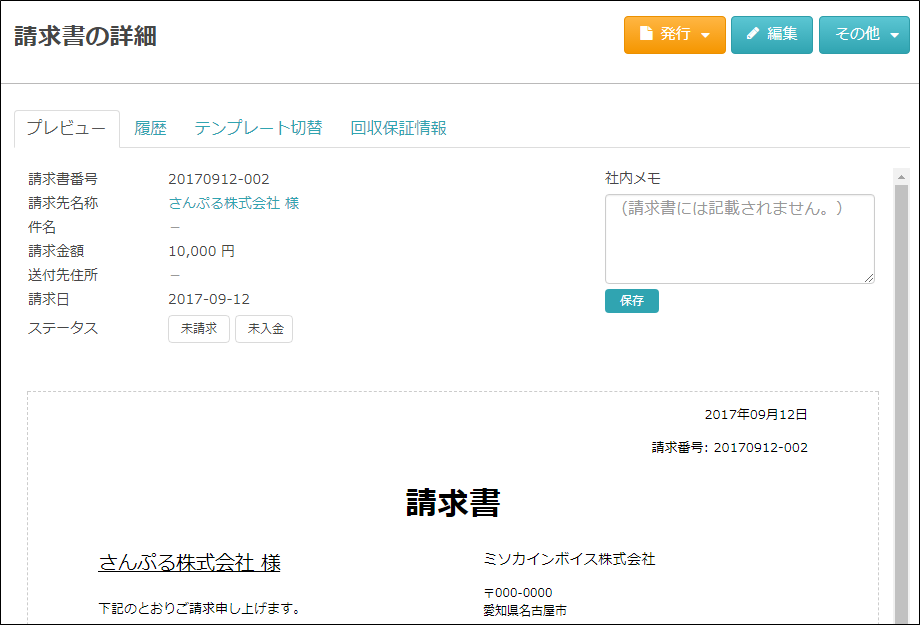This screenshot has height=625, width=920.
Task: Click the memo textarea resize handle
Action: 869,278
